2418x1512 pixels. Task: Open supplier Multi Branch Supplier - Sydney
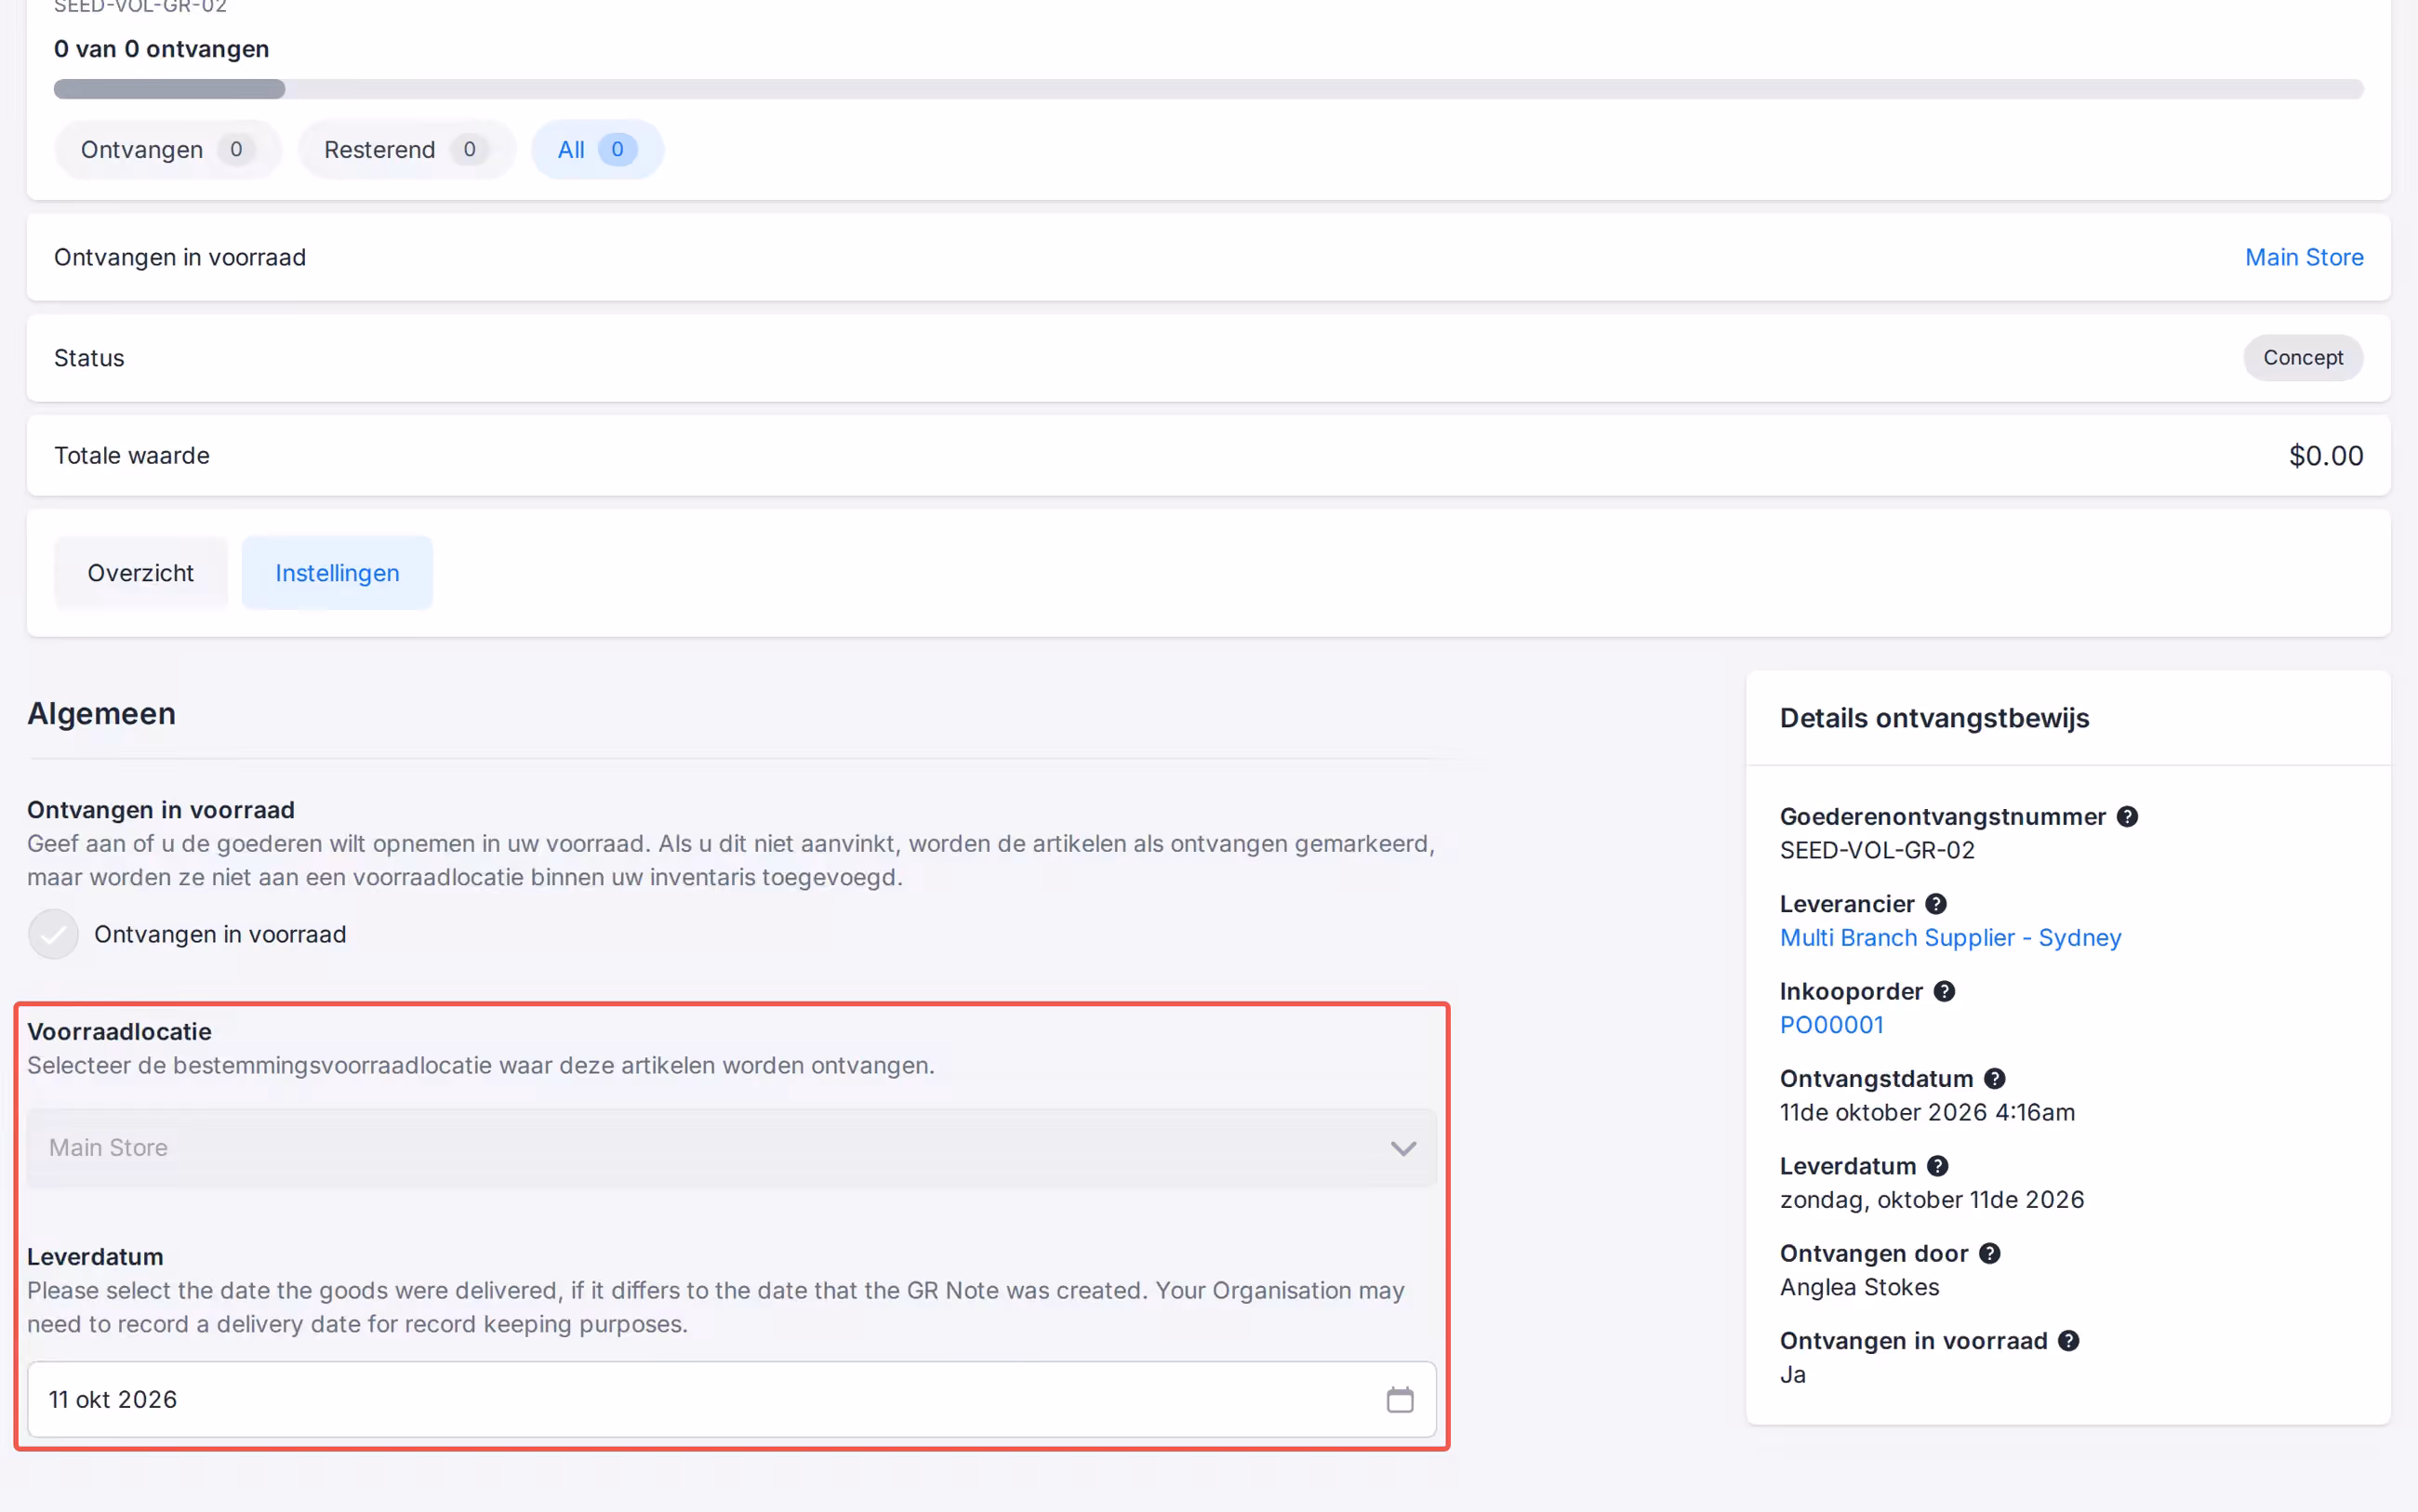(1949, 937)
